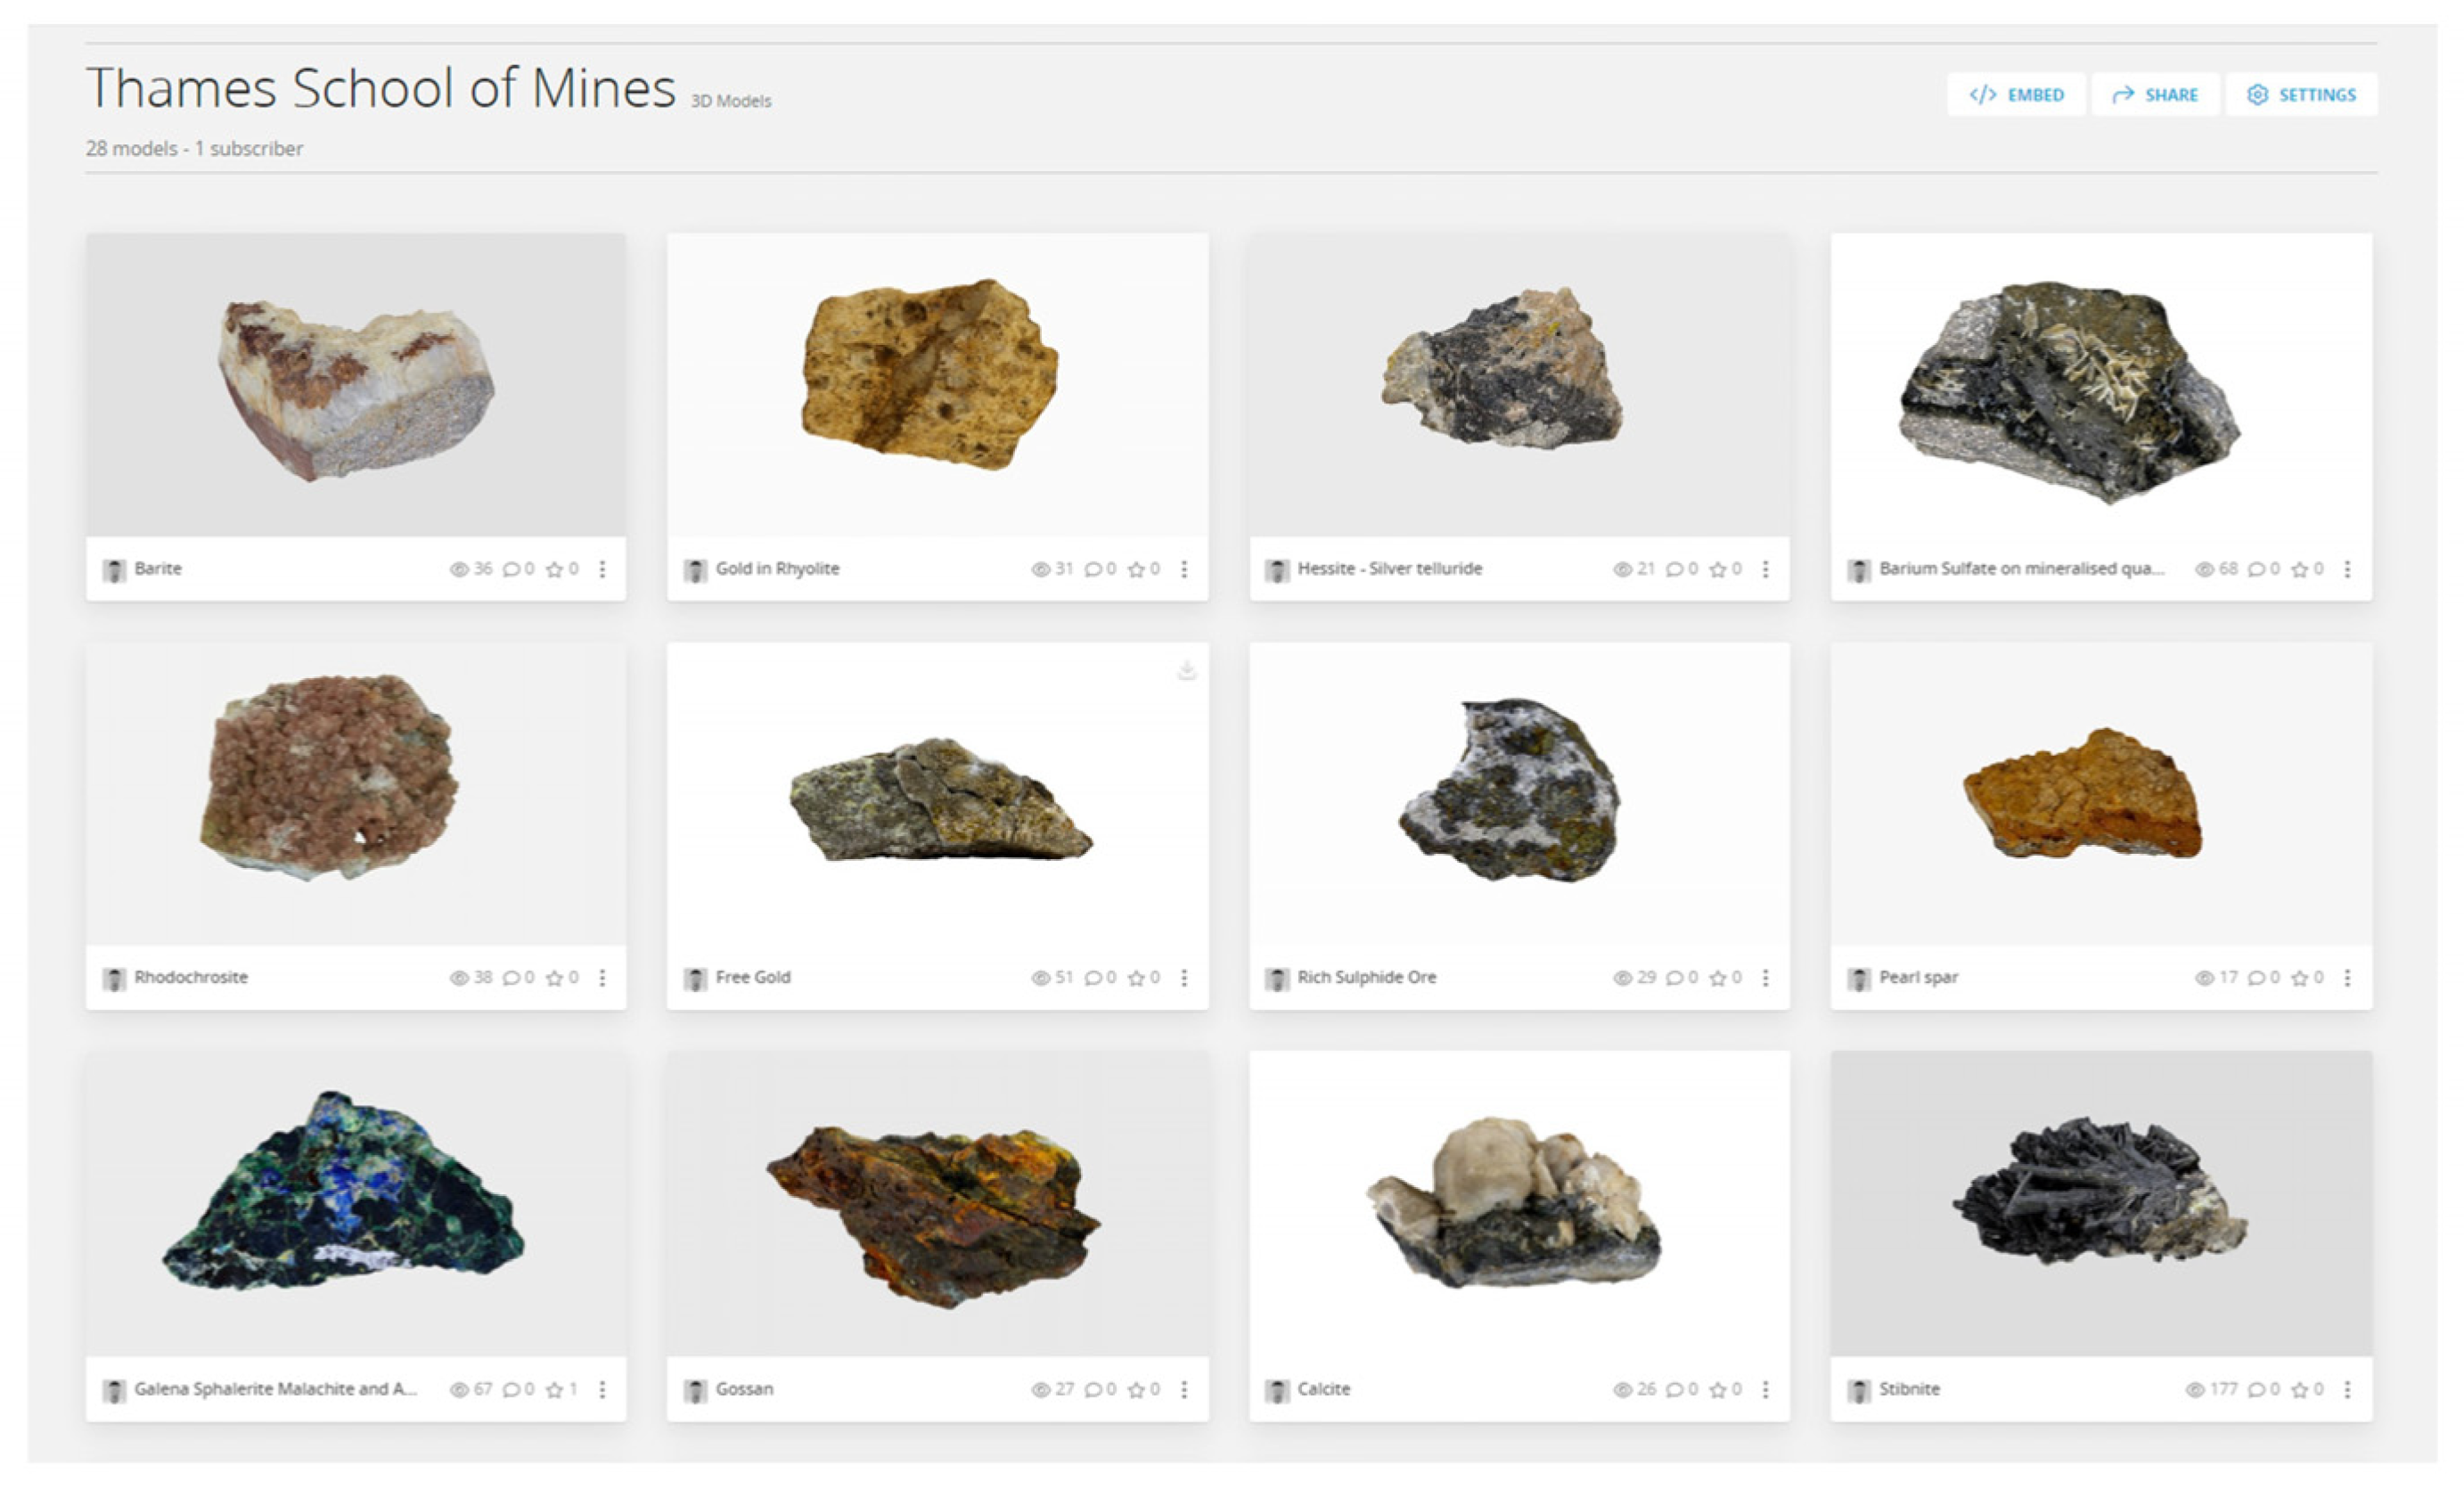Click the comment bubble icon on Gold in Rhyolite

click(x=1093, y=569)
